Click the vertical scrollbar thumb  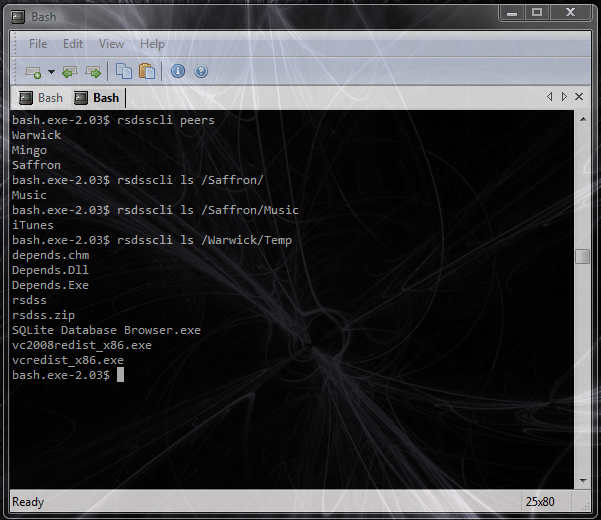pos(582,256)
